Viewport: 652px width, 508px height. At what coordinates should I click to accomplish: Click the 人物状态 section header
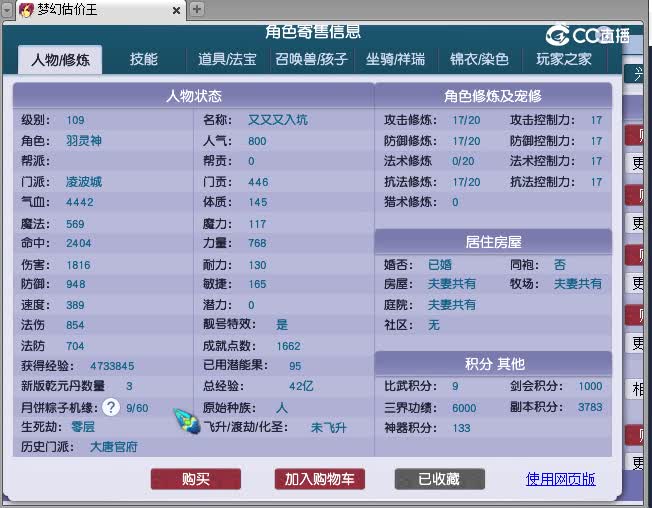[x=194, y=96]
